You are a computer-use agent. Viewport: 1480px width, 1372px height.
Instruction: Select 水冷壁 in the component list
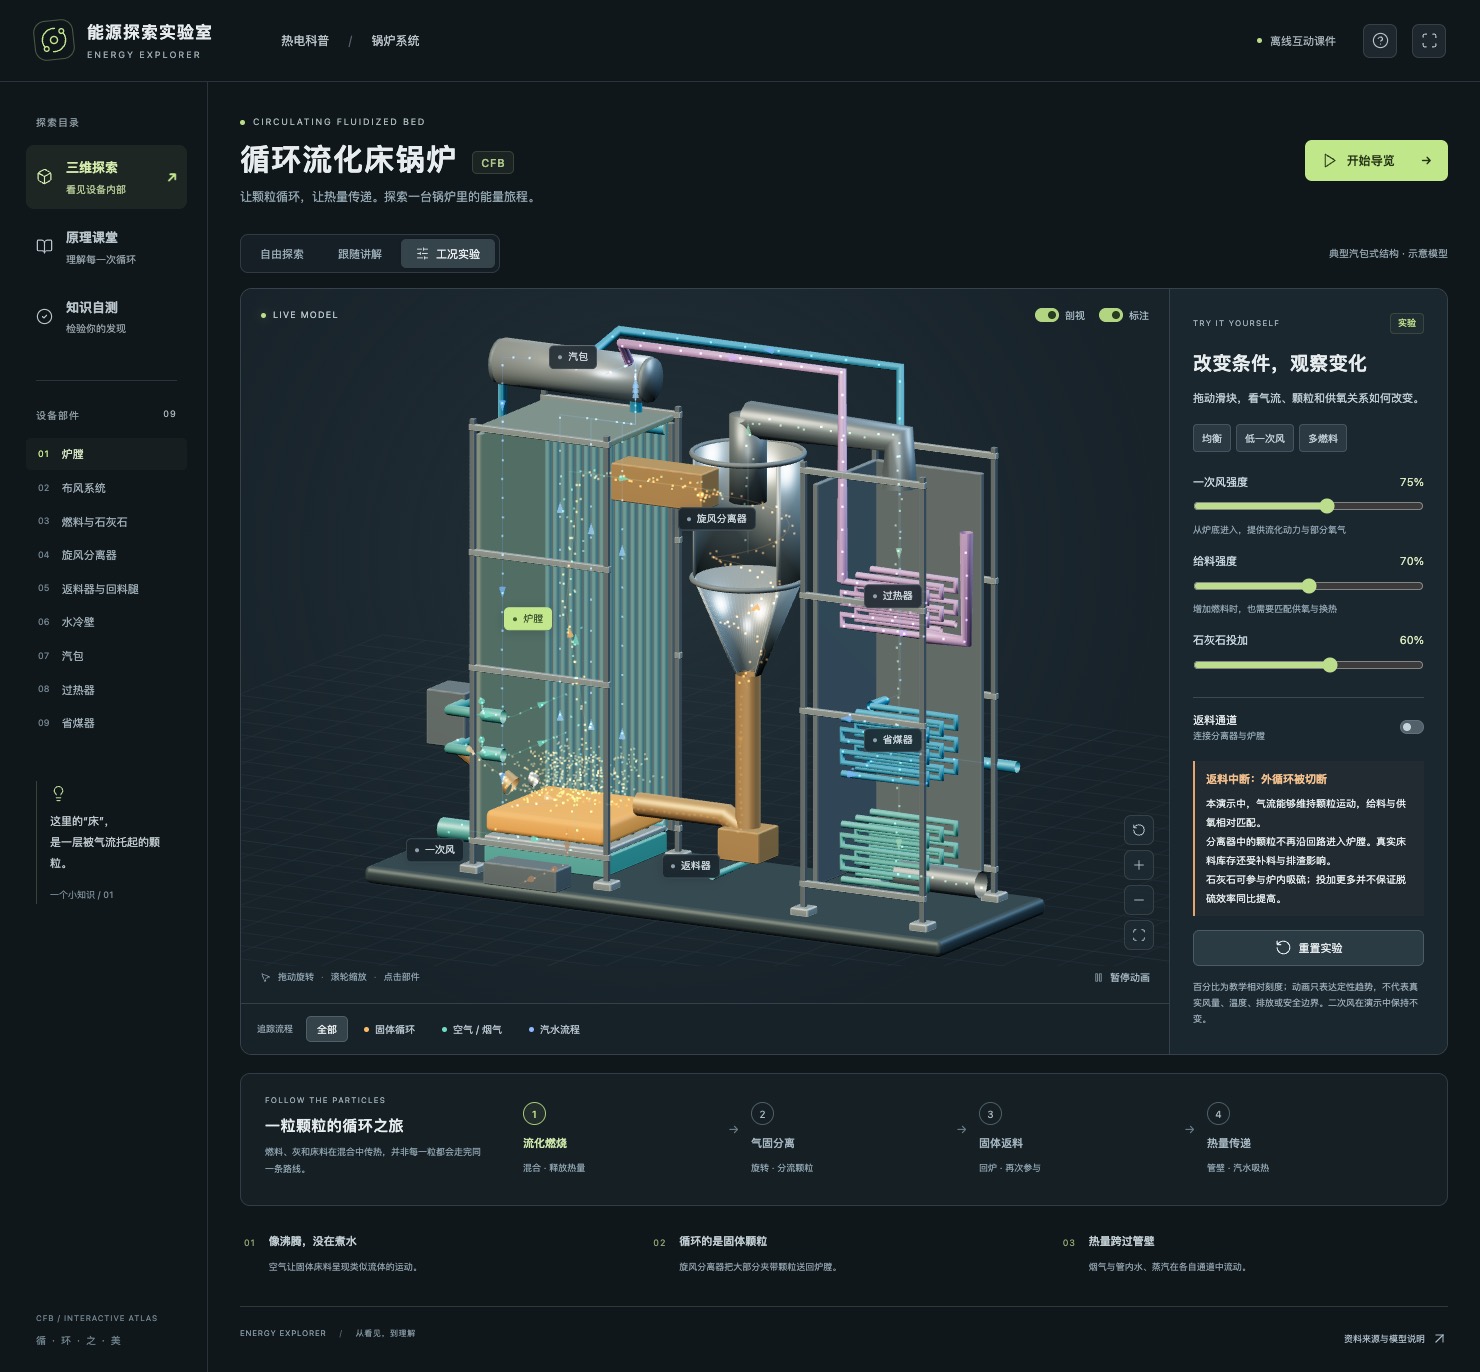(106, 622)
